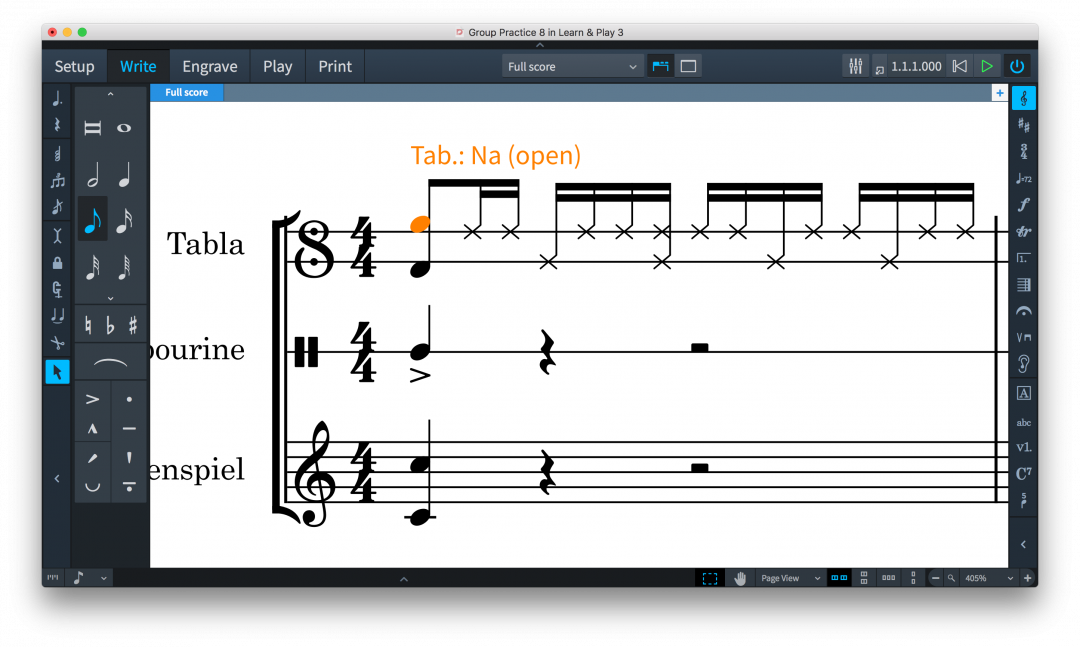Screen dimensions: 1080x647
Task: Rewind to beginning of flow
Action: [x=959, y=66]
